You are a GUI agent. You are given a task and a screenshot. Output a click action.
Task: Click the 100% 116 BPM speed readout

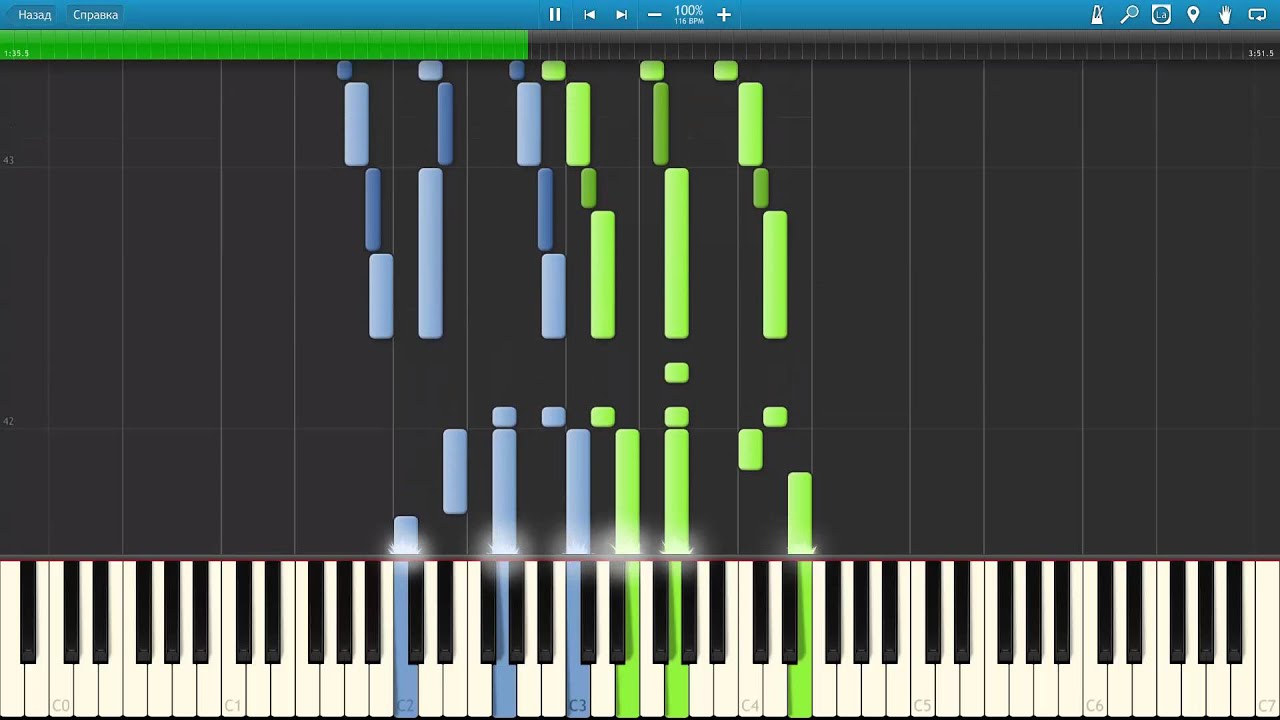click(x=689, y=14)
